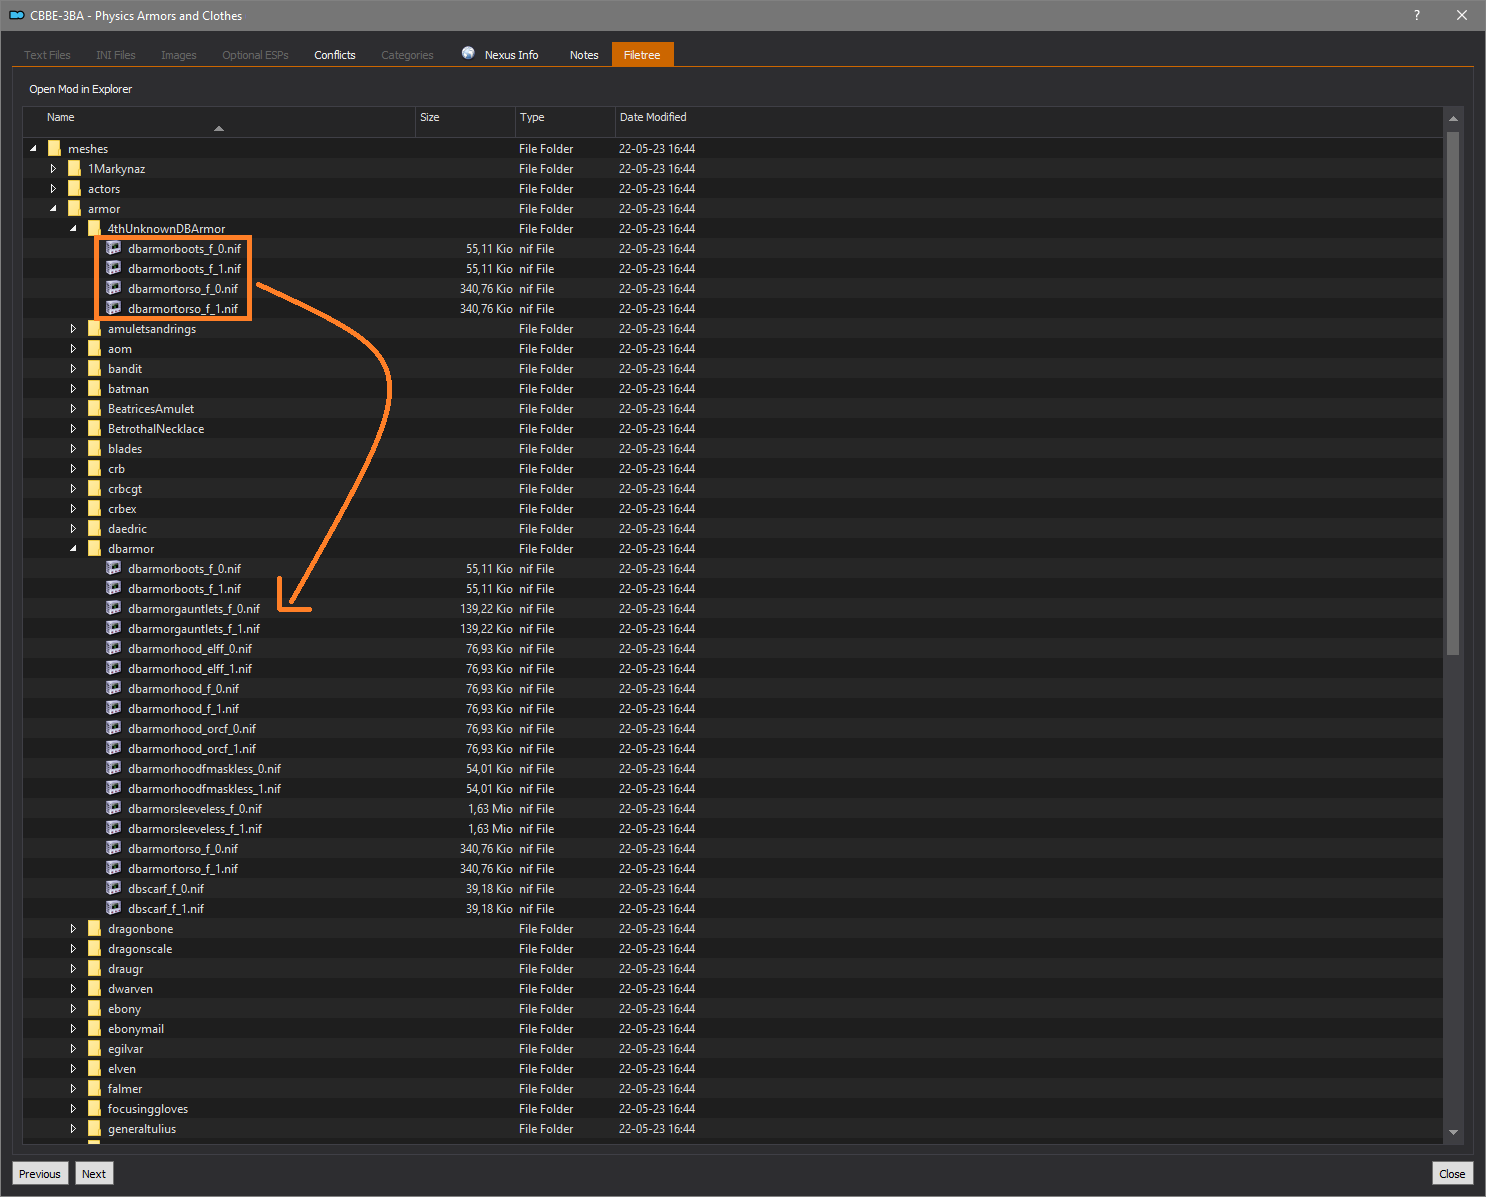Collapse the armor folder
The height and width of the screenshot is (1197, 1486).
coord(54,208)
